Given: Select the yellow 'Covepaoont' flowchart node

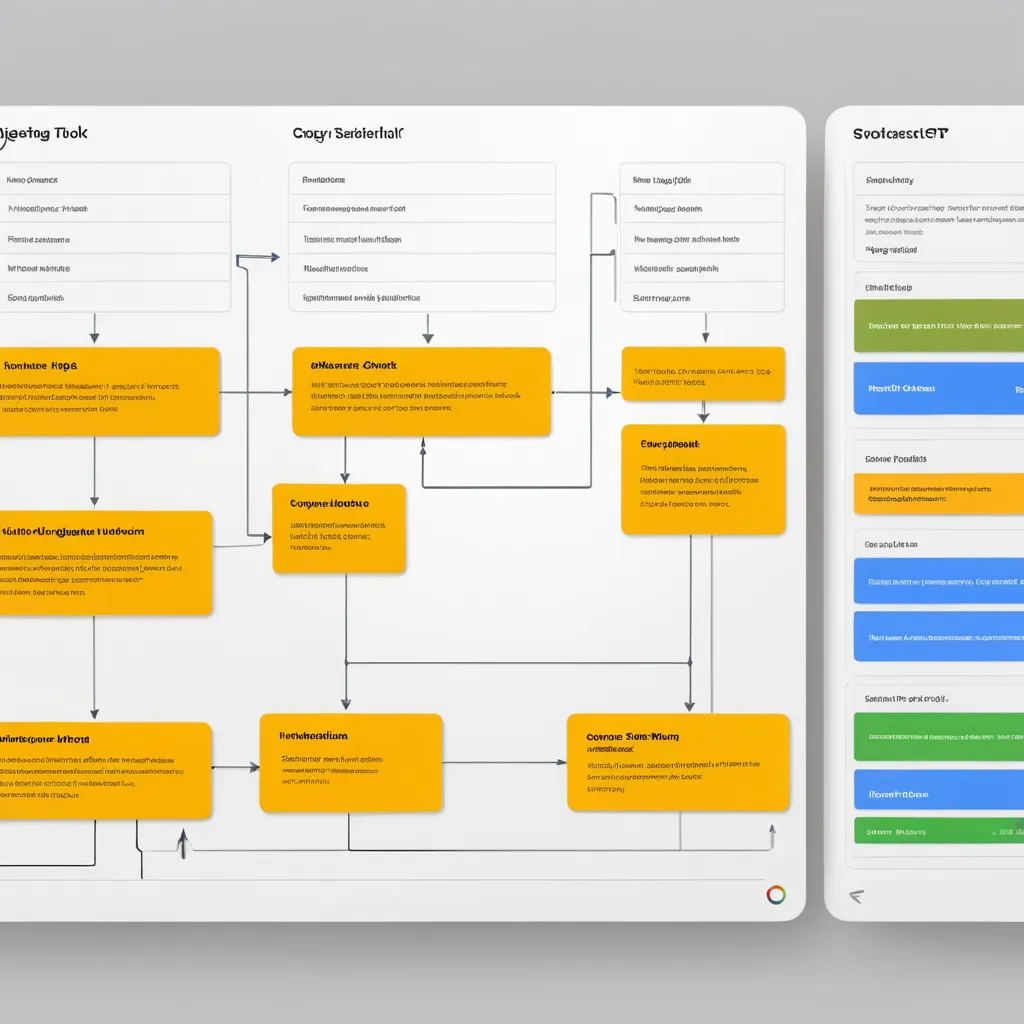Looking at the screenshot, I should [x=703, y=480].
